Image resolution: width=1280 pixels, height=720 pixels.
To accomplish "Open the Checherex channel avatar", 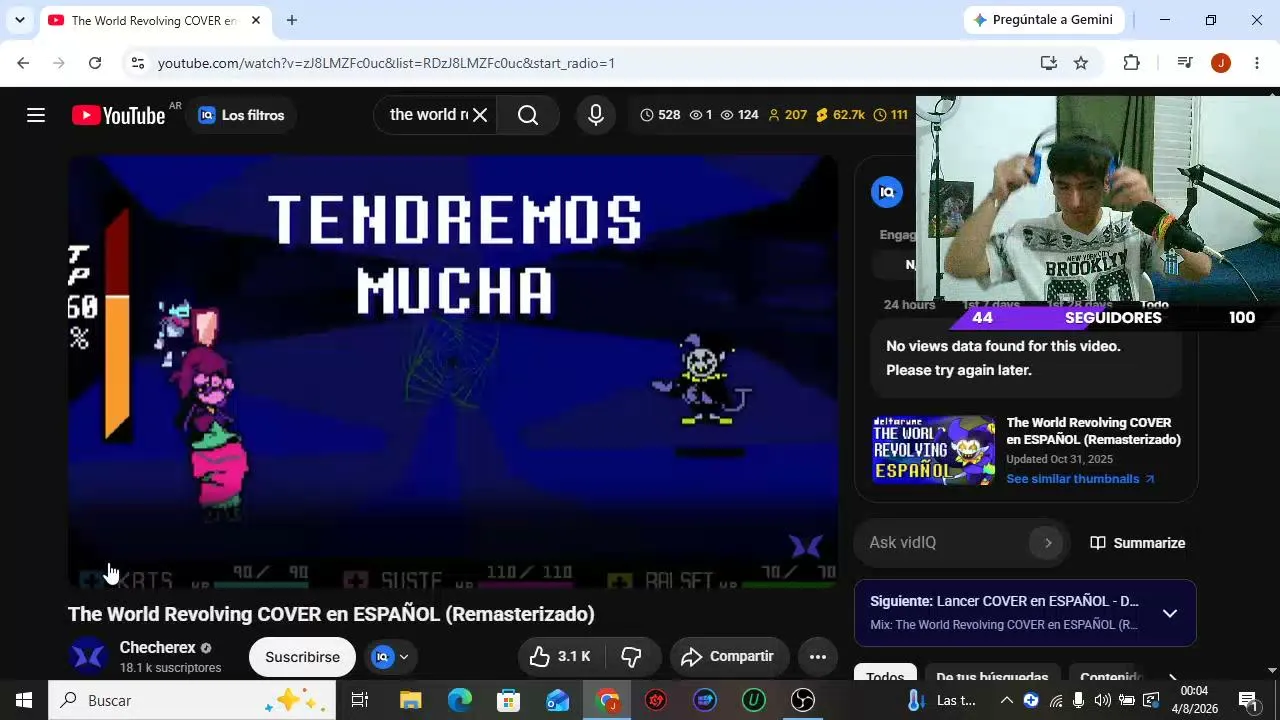I will coord(88,656).
